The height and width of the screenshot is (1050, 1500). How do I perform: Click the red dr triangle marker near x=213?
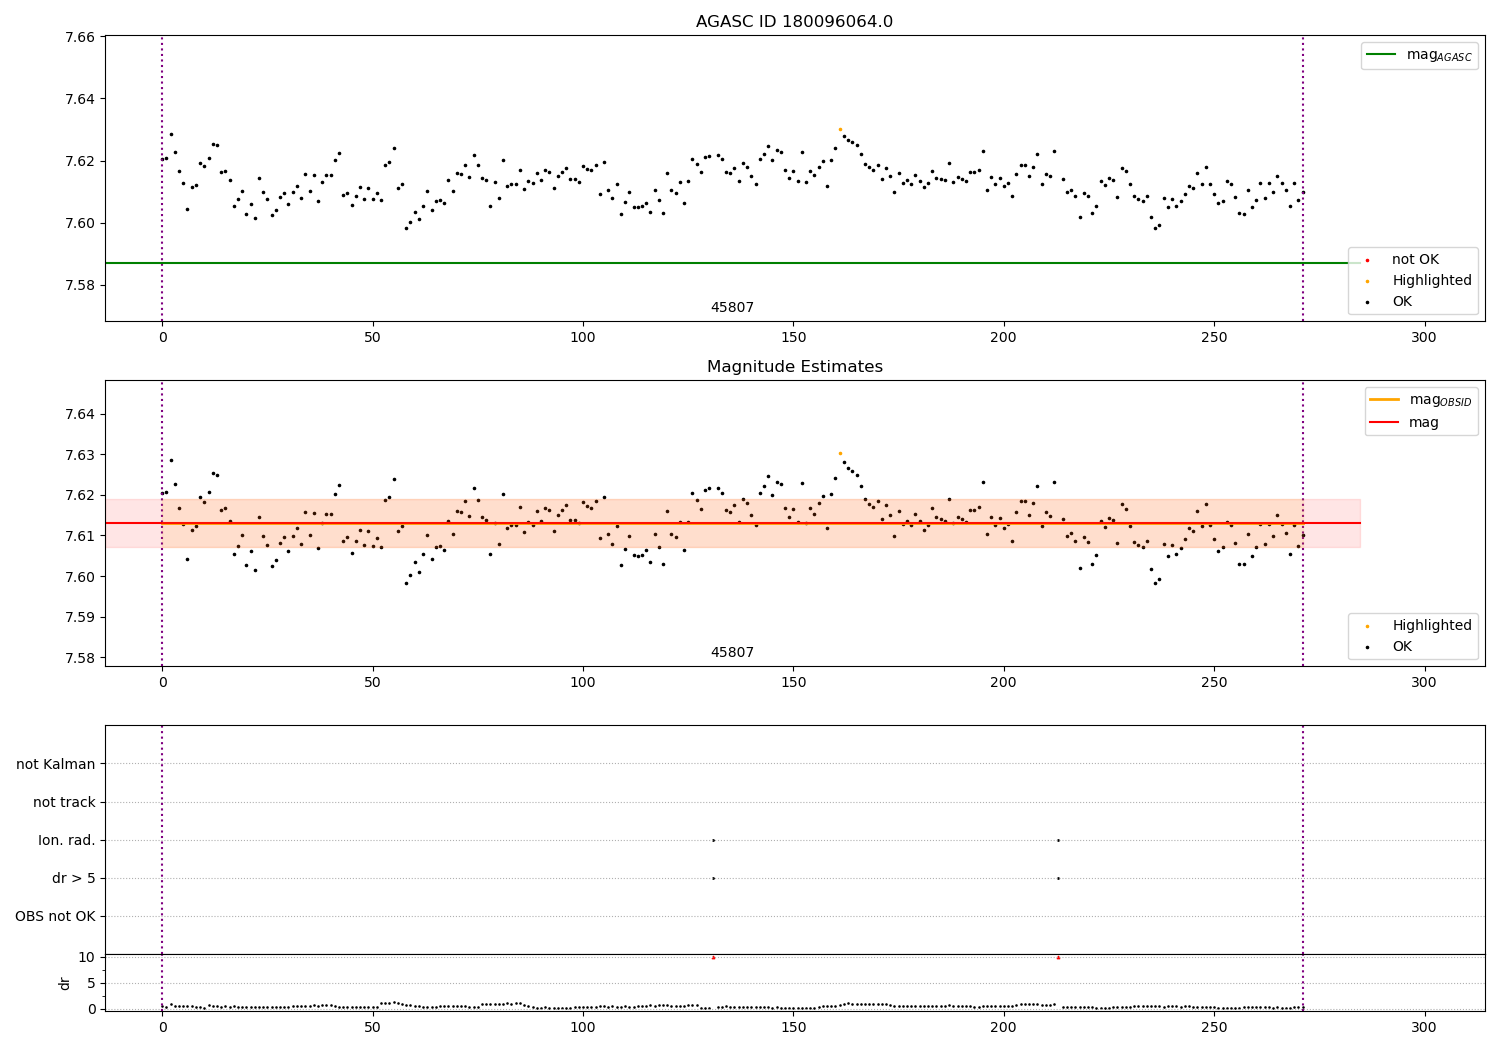tap(1058, 957)
